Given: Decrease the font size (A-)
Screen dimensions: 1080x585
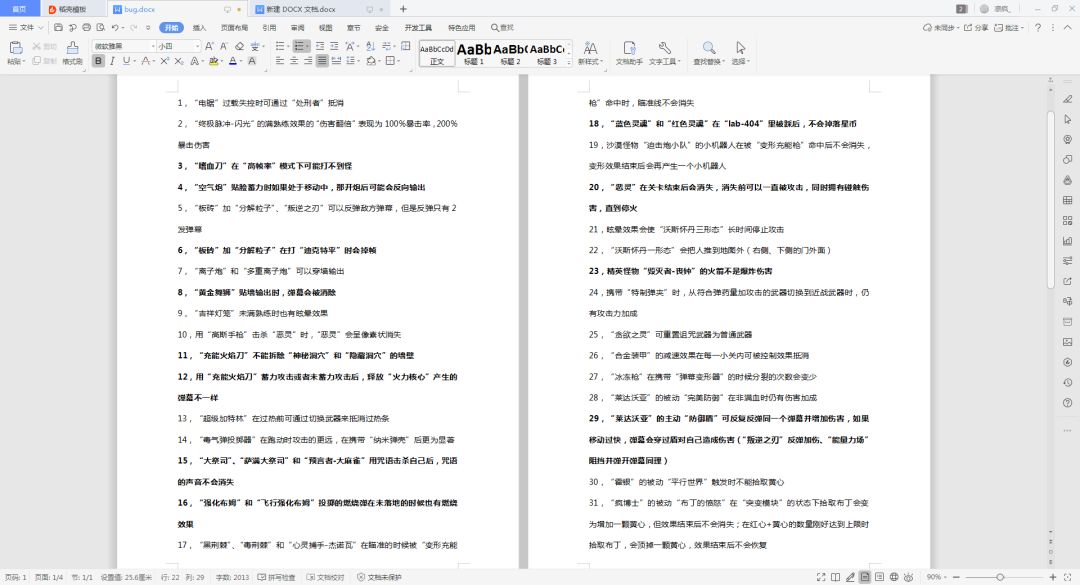Looking at the screenshot, I should (x=224, y=46).
